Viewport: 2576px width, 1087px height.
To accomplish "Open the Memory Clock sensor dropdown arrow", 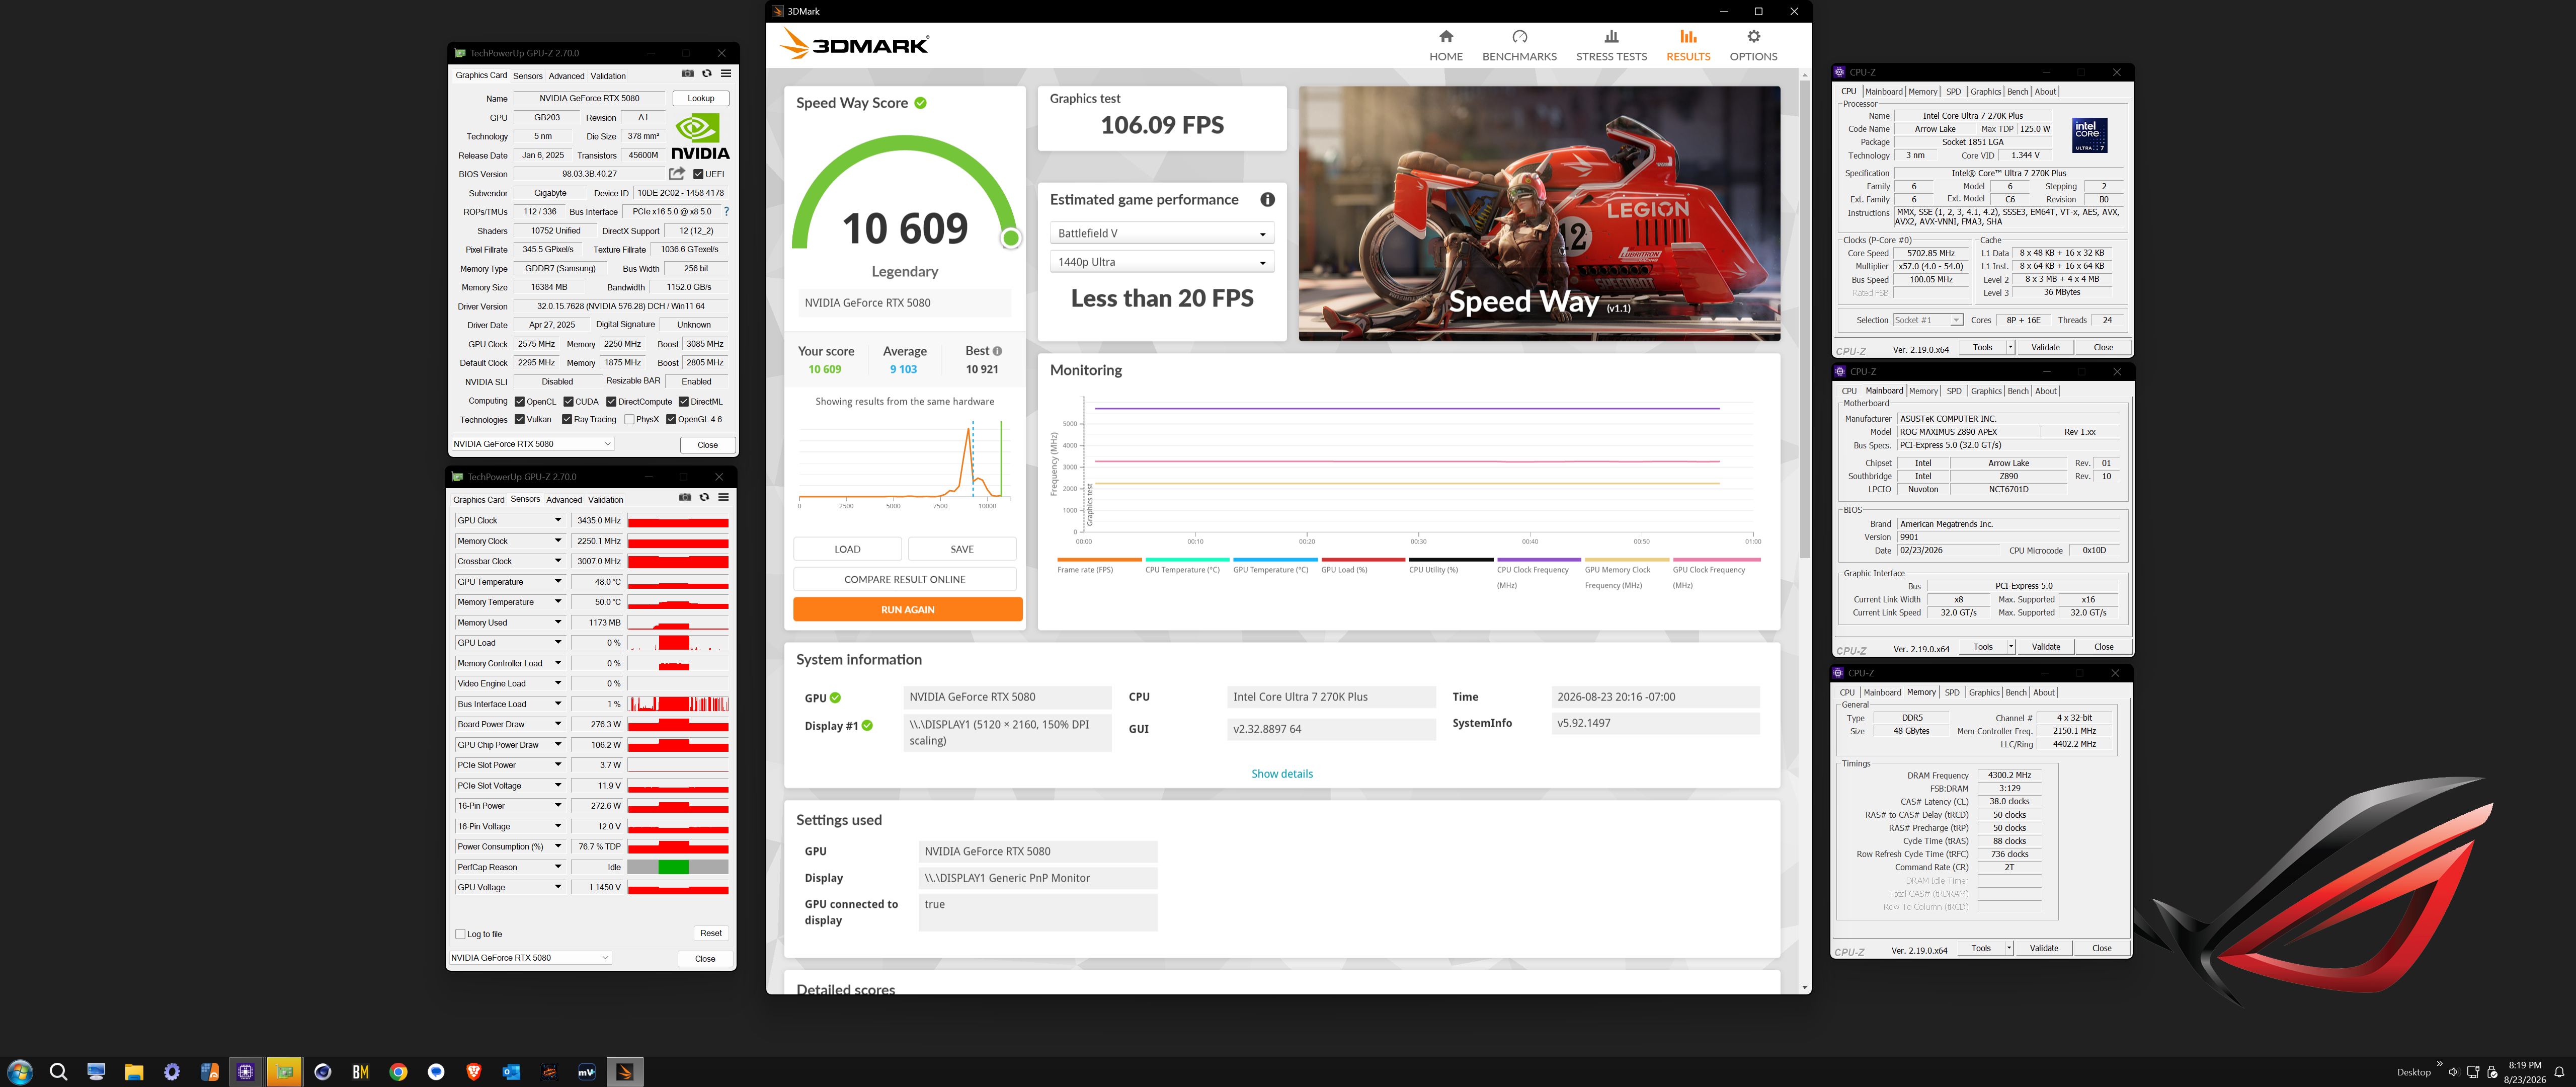I will [x=558, y=541].
